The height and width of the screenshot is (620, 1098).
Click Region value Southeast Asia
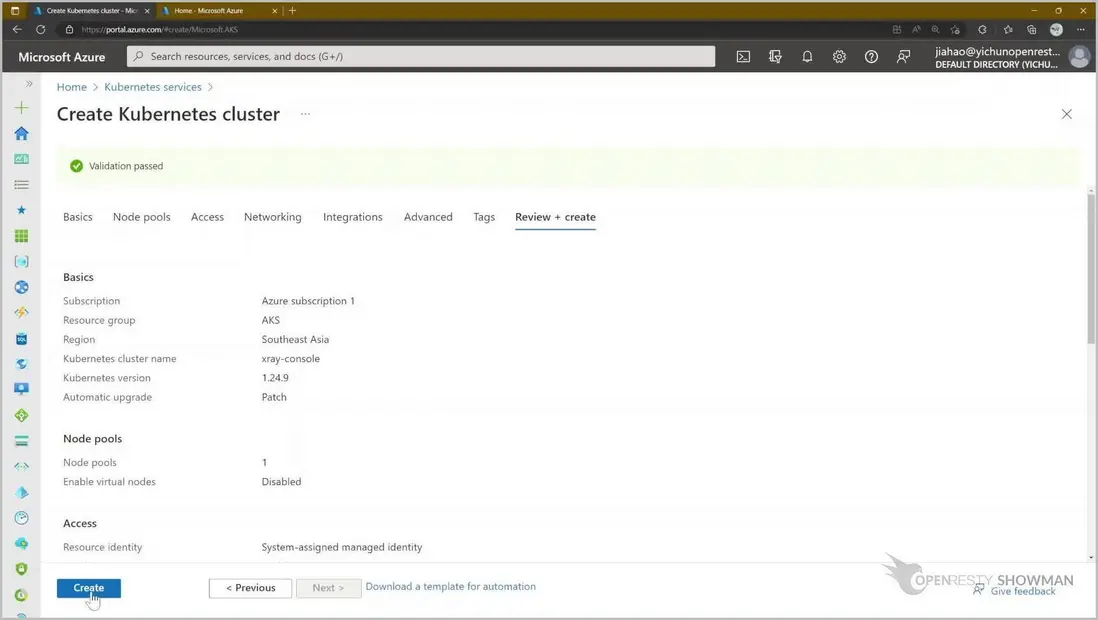(x=295, y=339)
